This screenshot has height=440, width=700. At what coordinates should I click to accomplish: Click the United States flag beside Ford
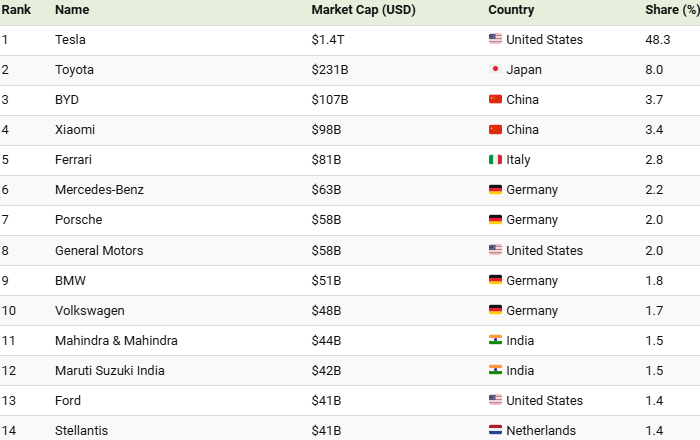[x=495, y=400]
